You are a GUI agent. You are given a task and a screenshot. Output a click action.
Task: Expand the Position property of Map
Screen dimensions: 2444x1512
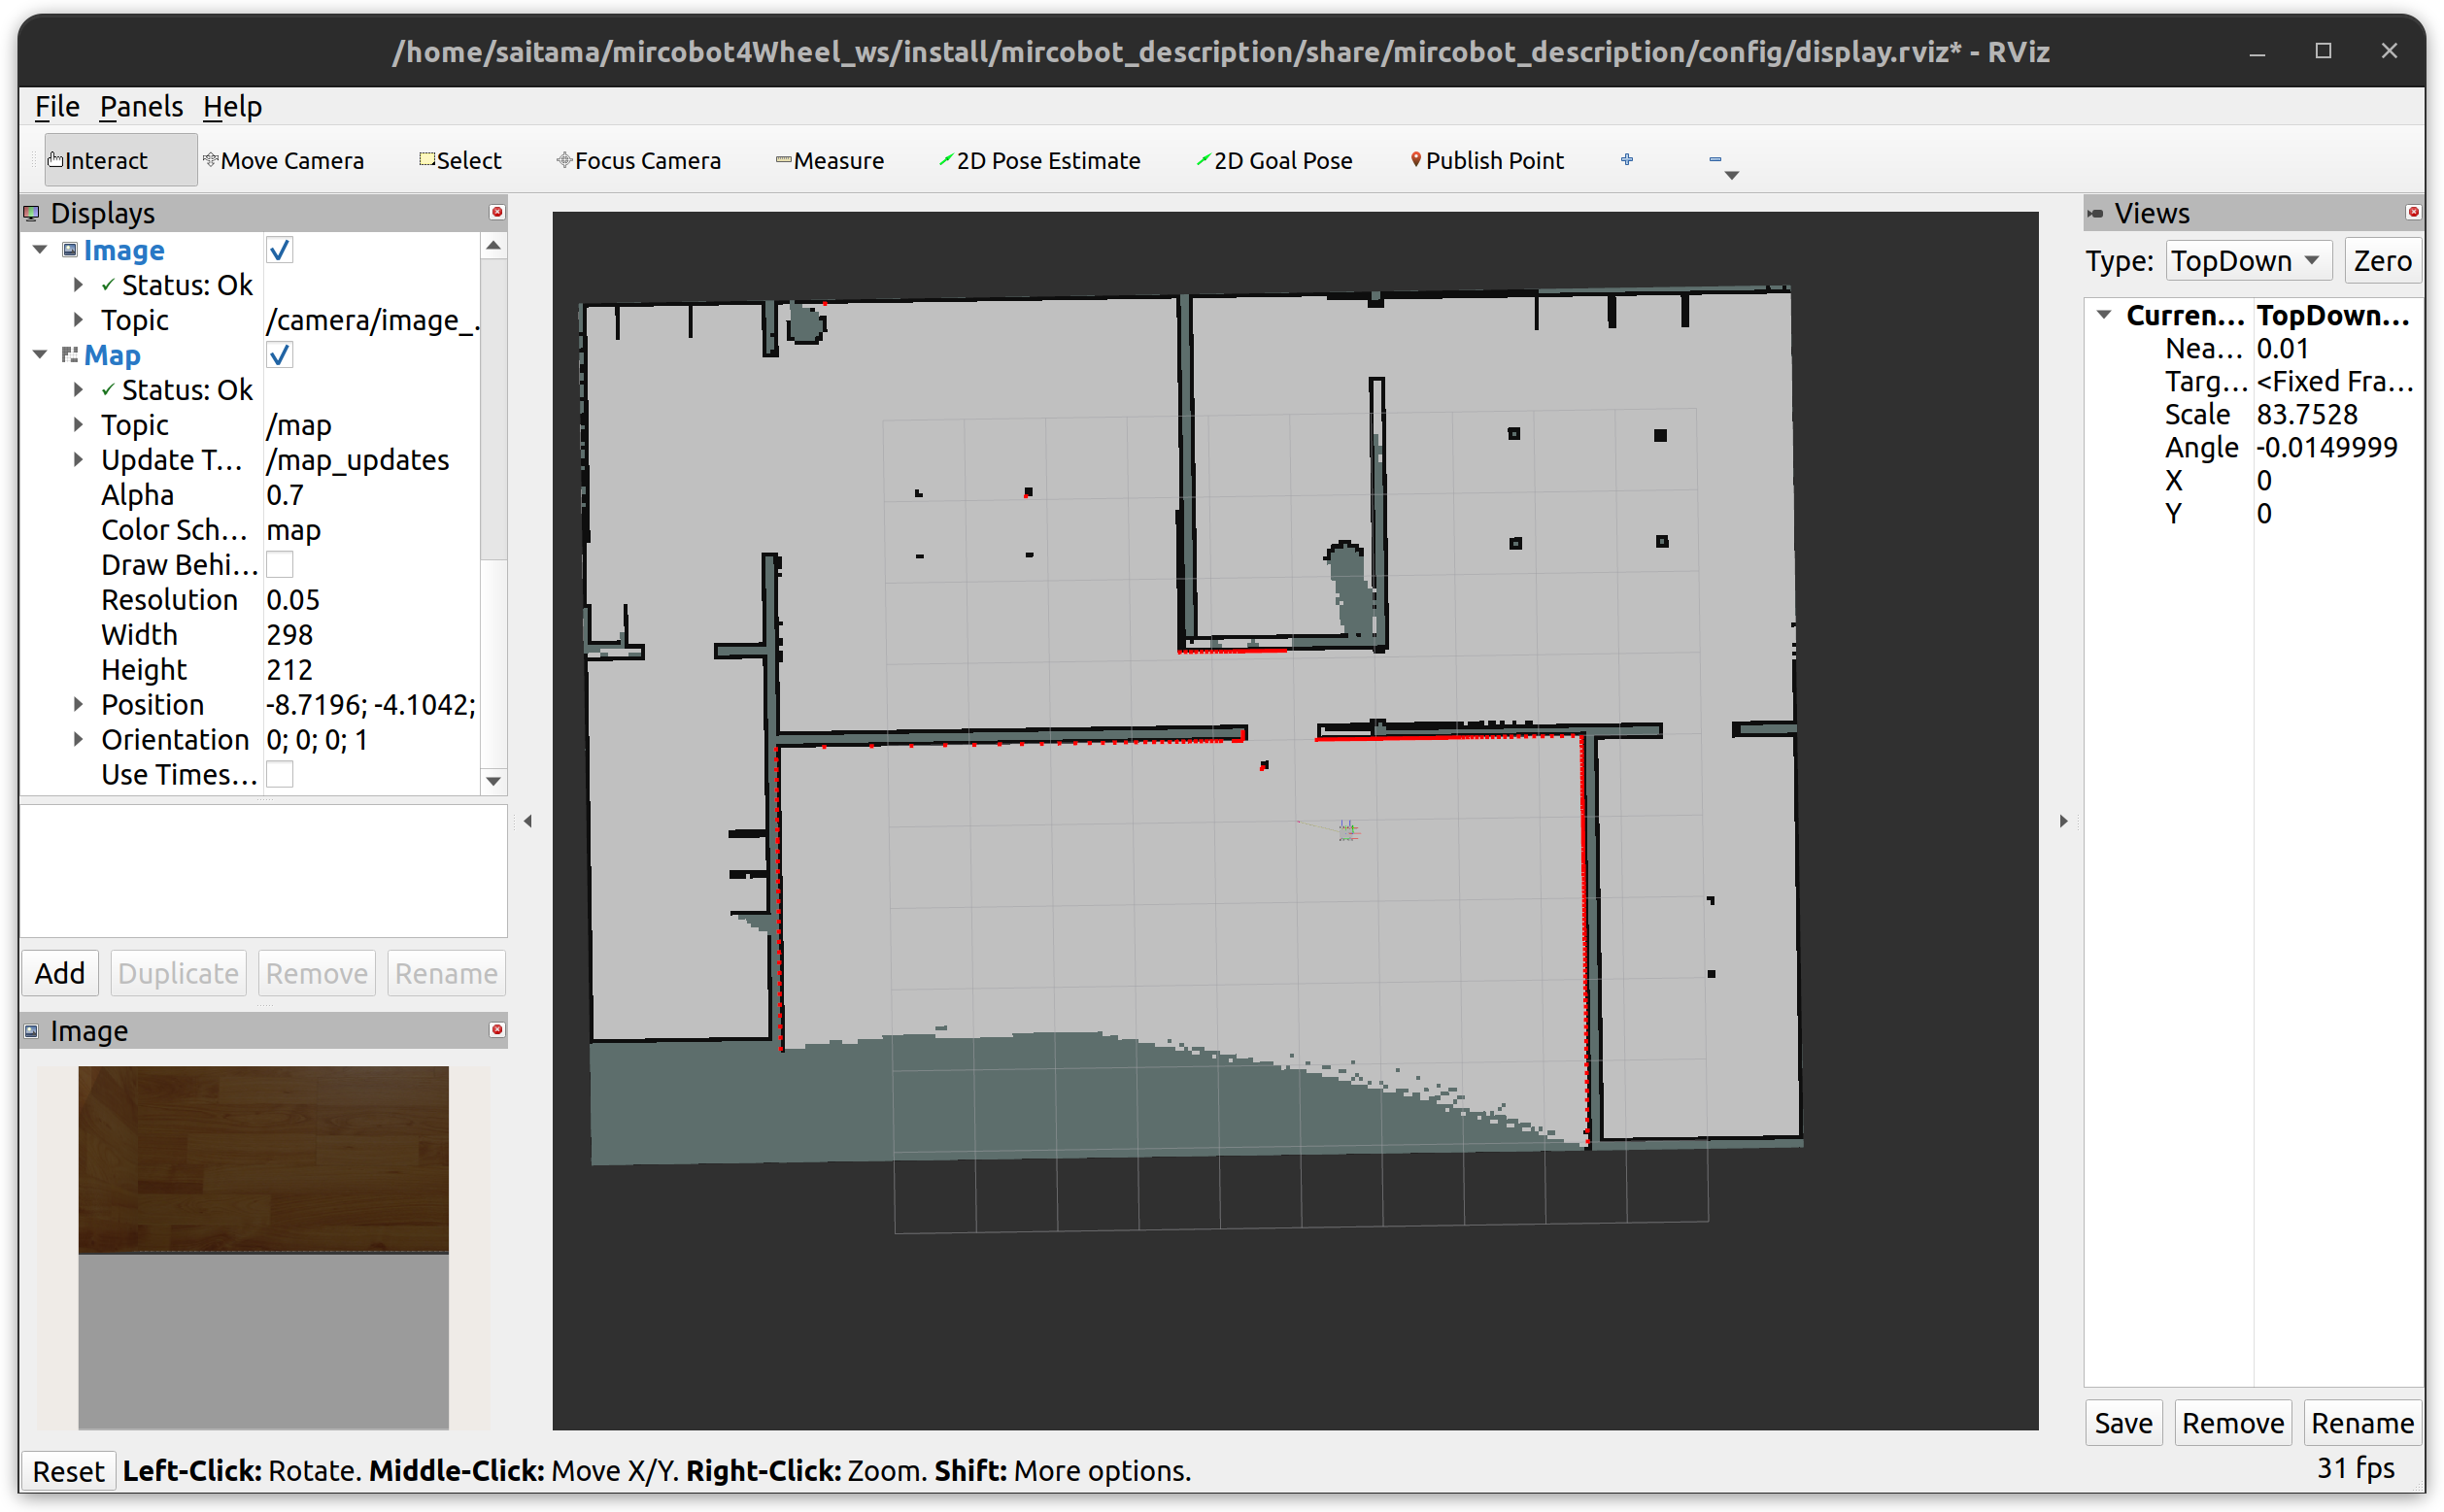[79, 704]
